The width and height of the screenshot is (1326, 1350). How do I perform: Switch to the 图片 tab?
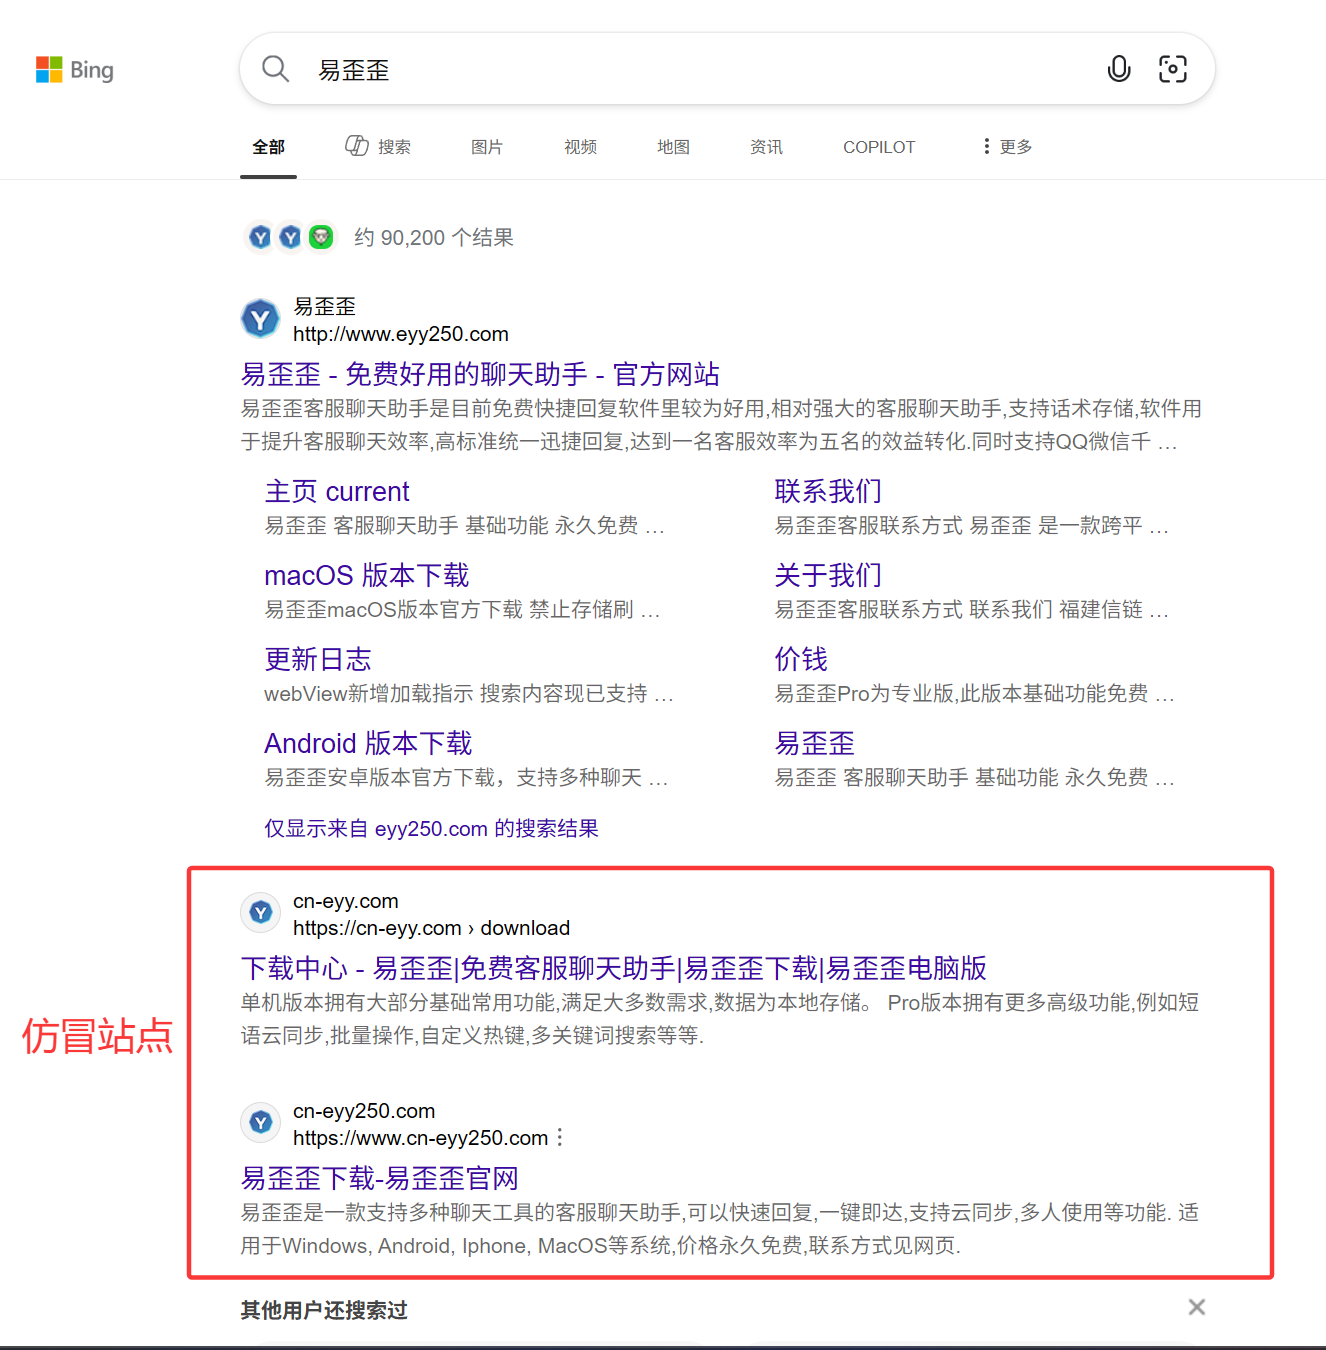point(487,147)
